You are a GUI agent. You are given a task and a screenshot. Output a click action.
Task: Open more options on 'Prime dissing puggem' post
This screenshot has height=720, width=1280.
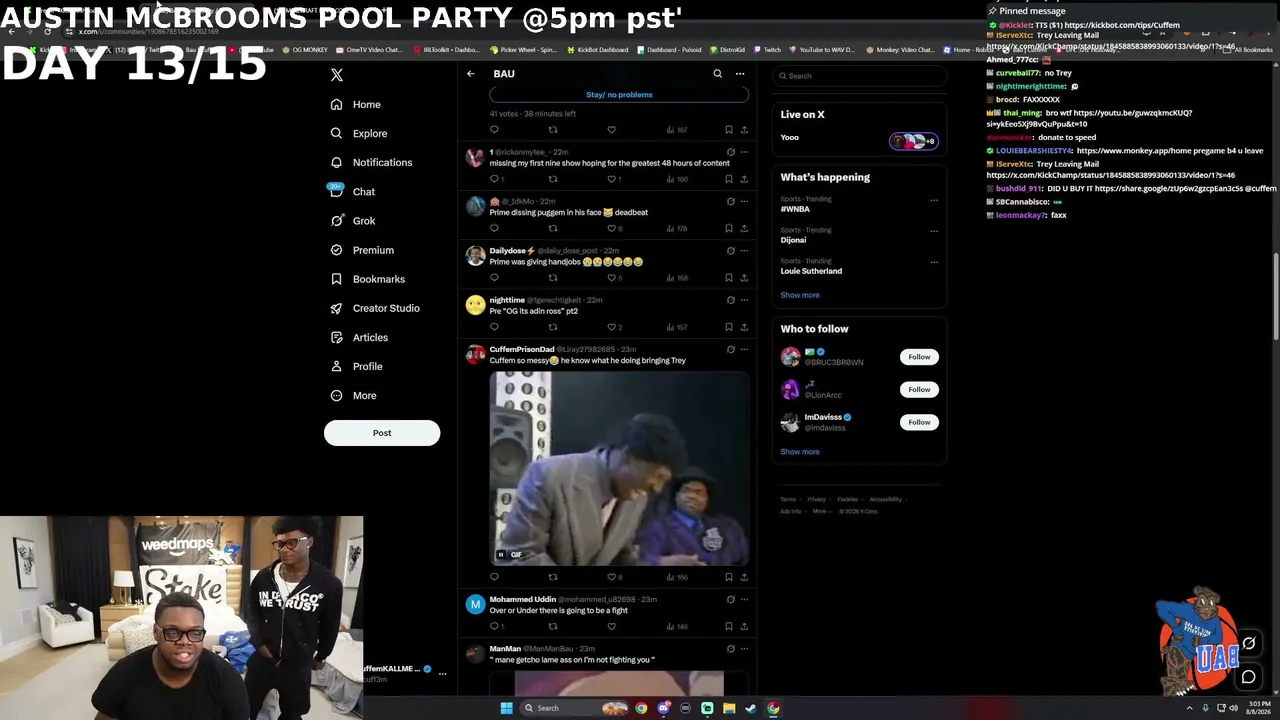(744, 201)
